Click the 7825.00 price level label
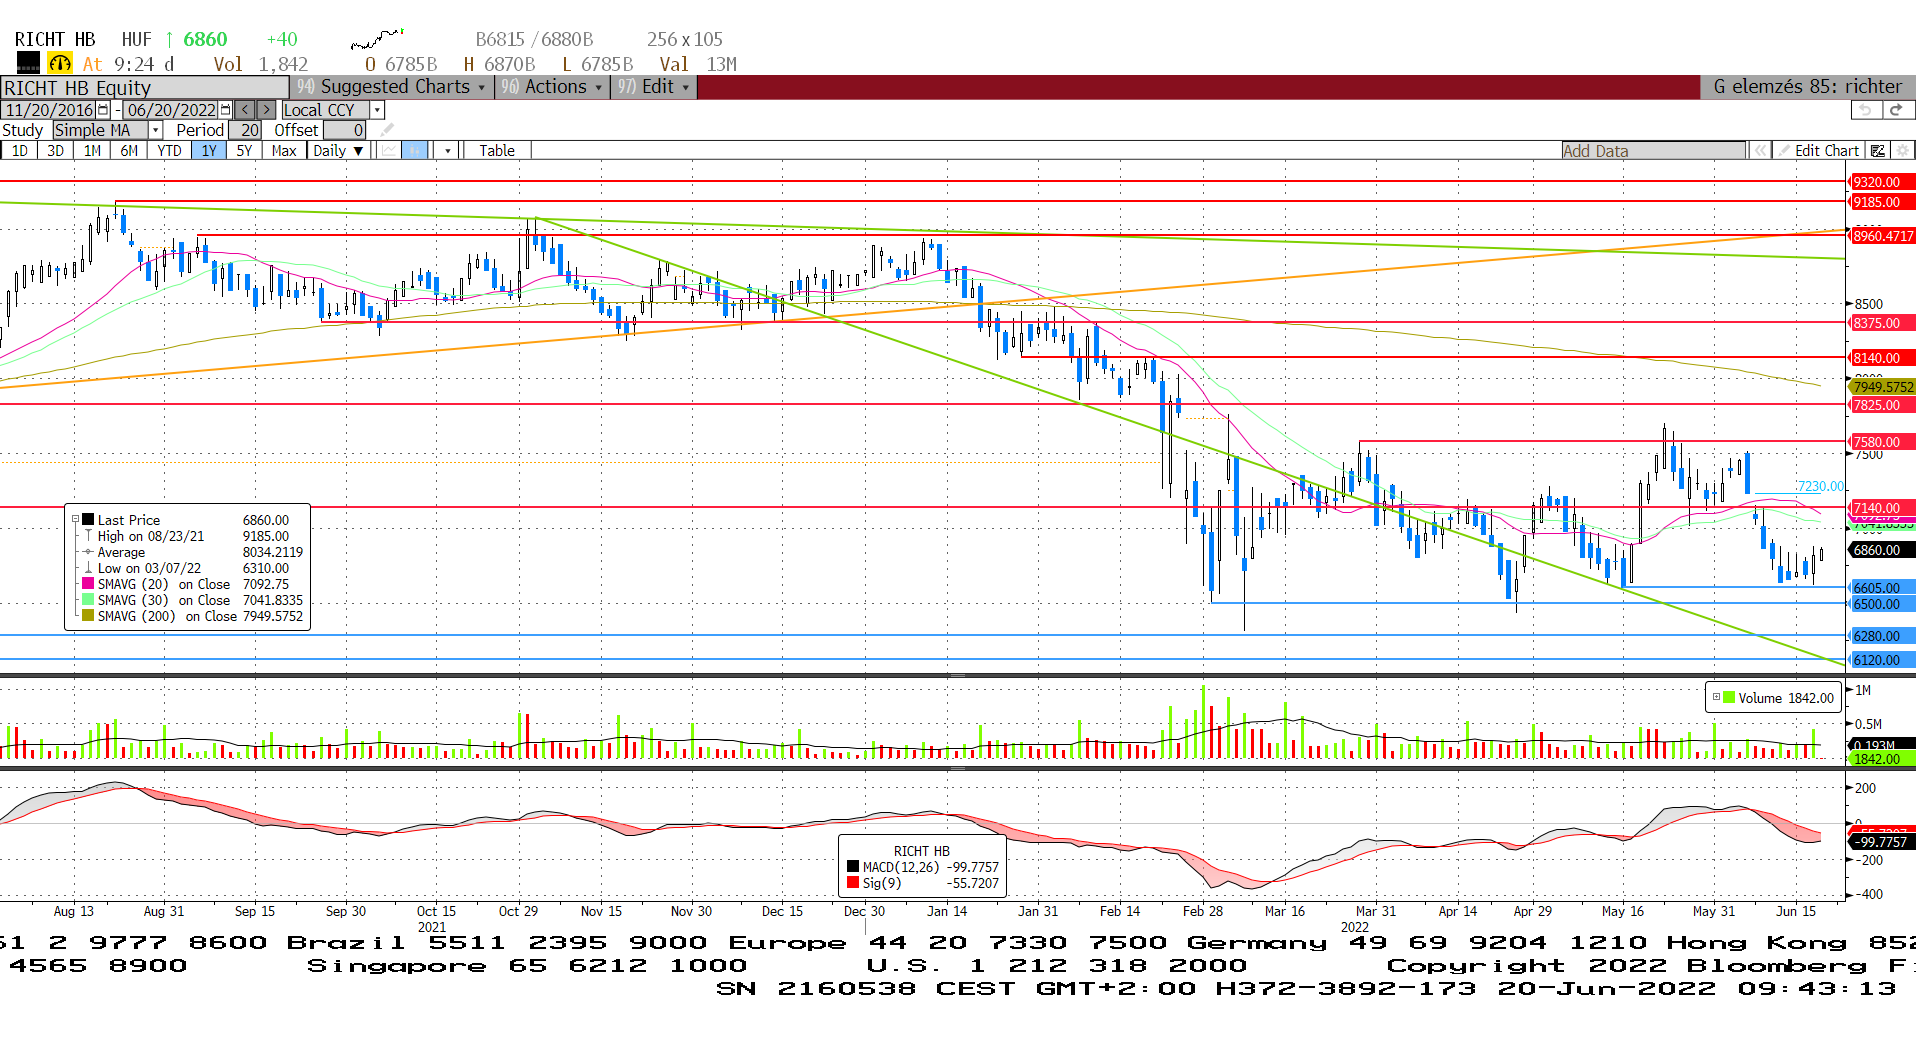The width and height of the screenshot is (1916, 1044). pos(1881,405)
